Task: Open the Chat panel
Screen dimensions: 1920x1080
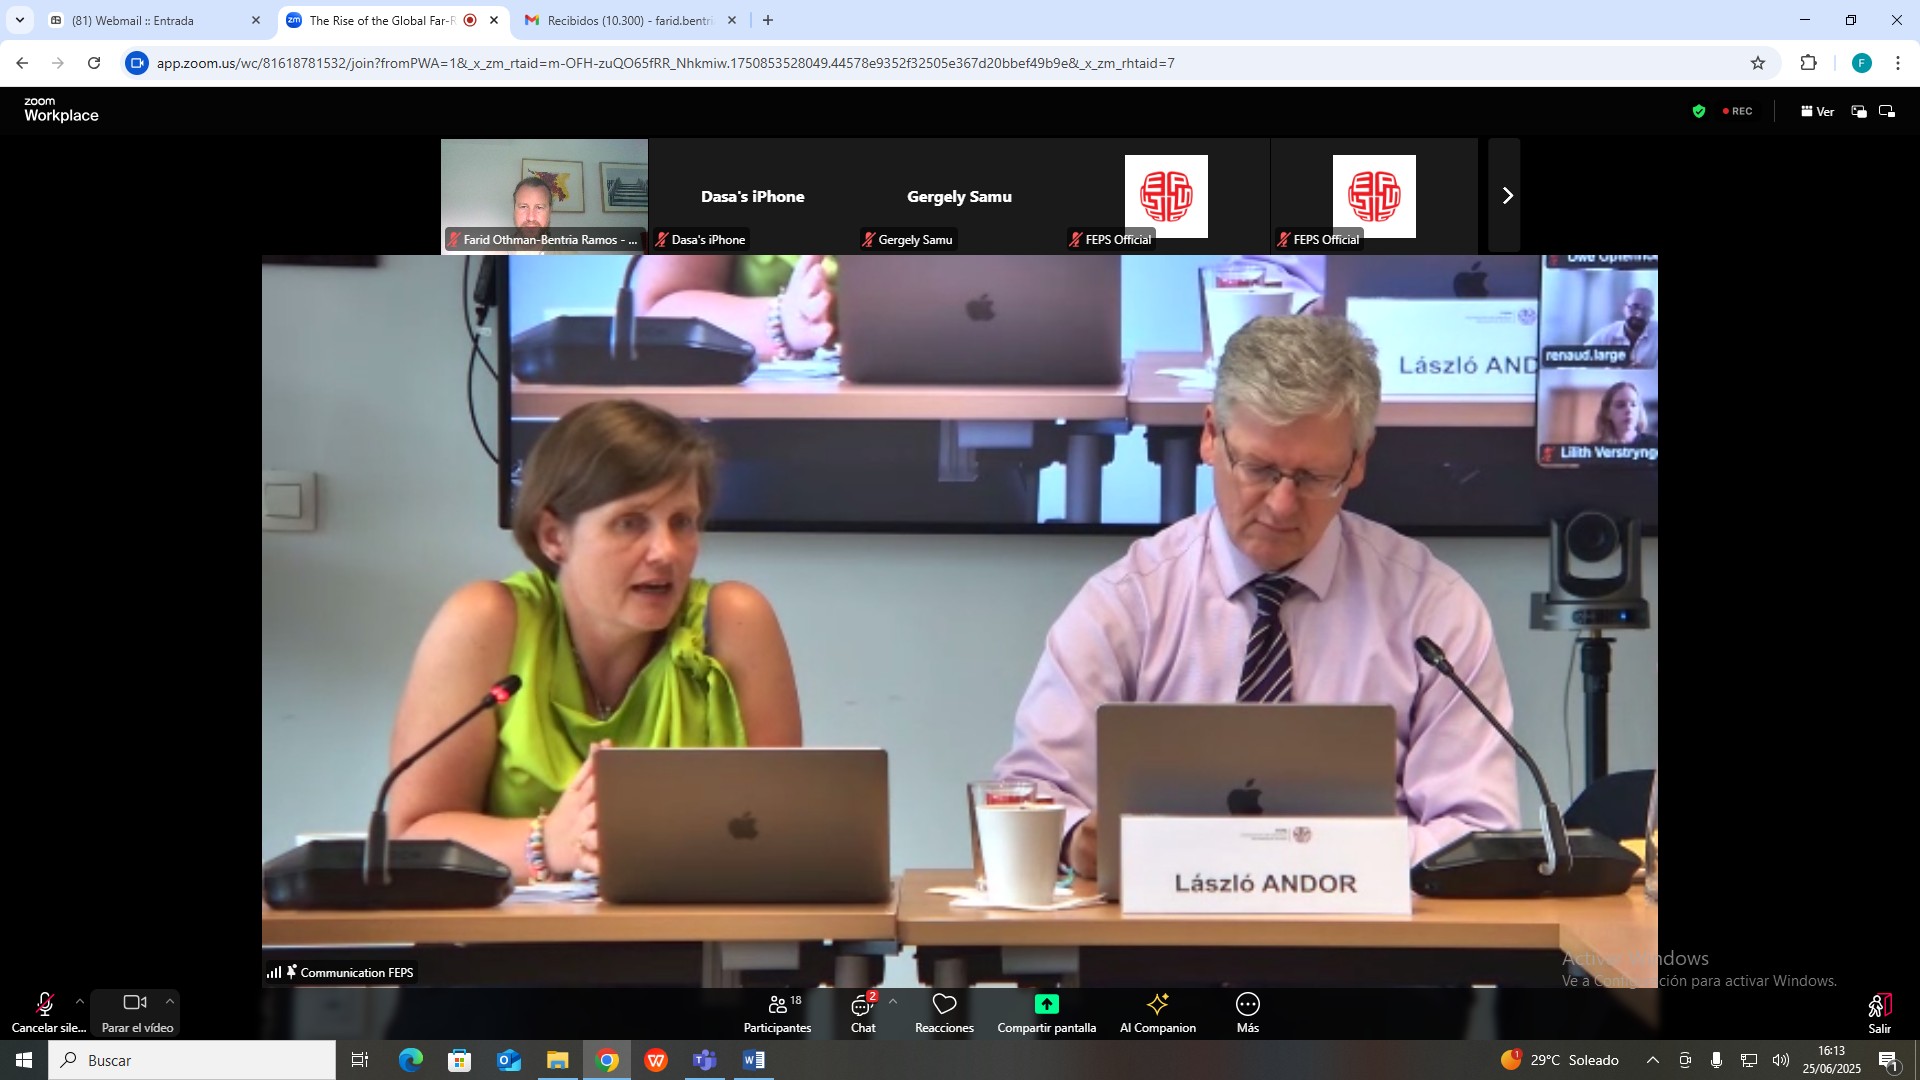Action: (862, 1012)
